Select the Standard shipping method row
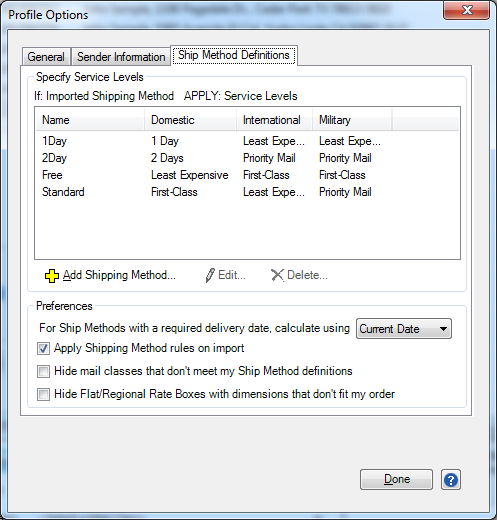Viewport: 497px width, 520px height. click(x=247, y=192)
